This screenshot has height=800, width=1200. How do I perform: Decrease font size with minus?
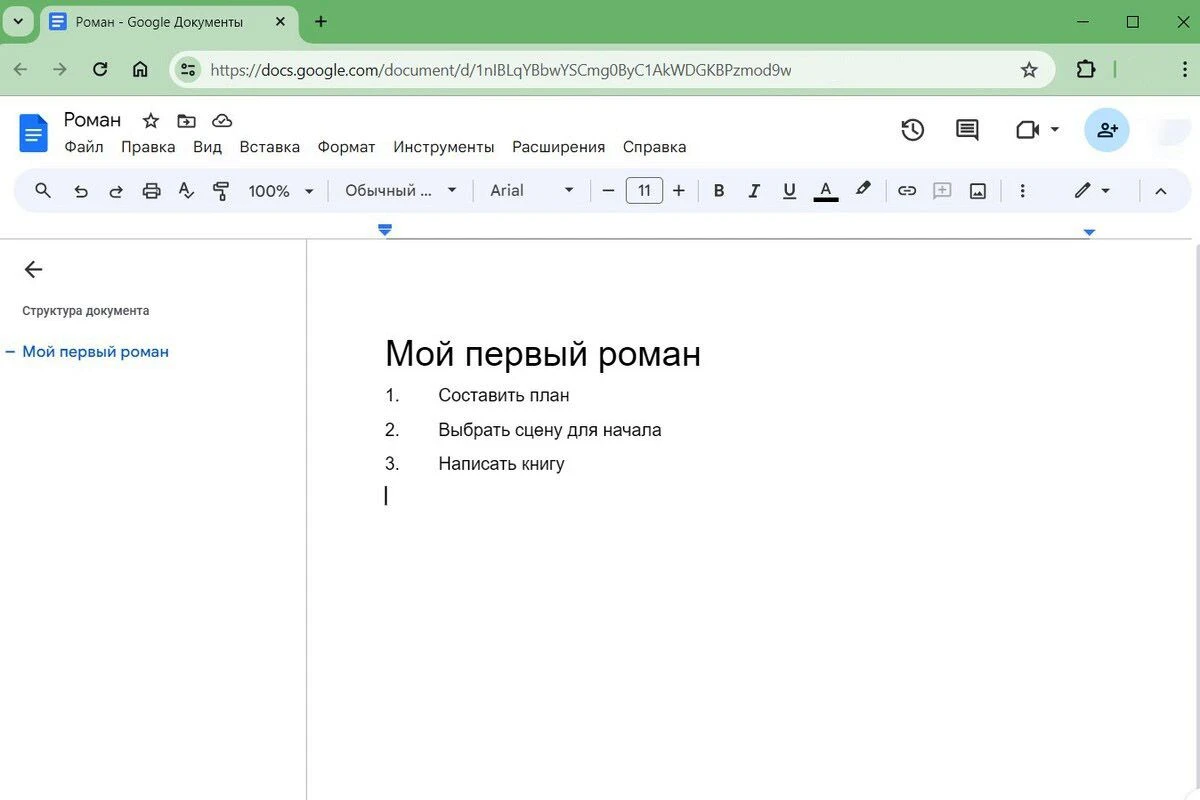[x=608, y=191]
